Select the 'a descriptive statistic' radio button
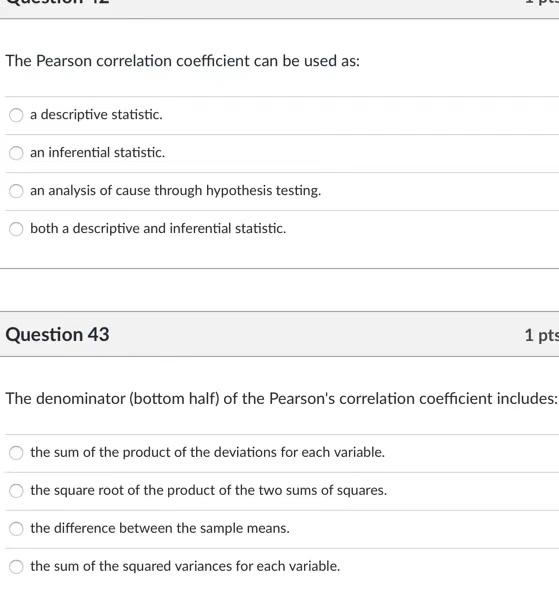 pos(16,115)
